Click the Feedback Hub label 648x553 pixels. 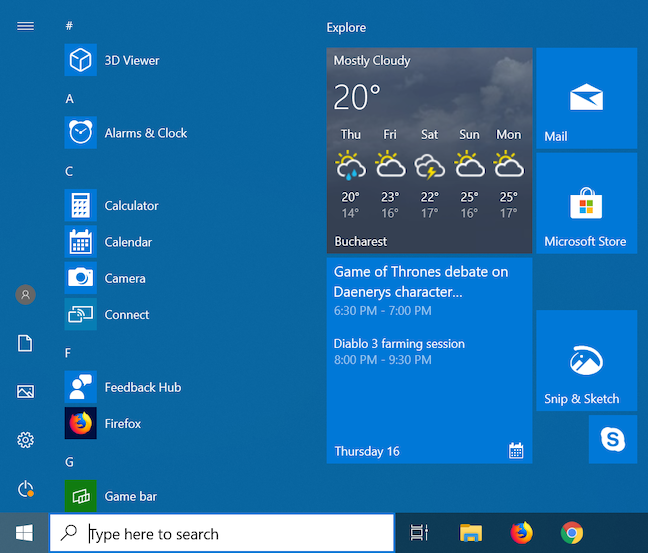point(143,387)
